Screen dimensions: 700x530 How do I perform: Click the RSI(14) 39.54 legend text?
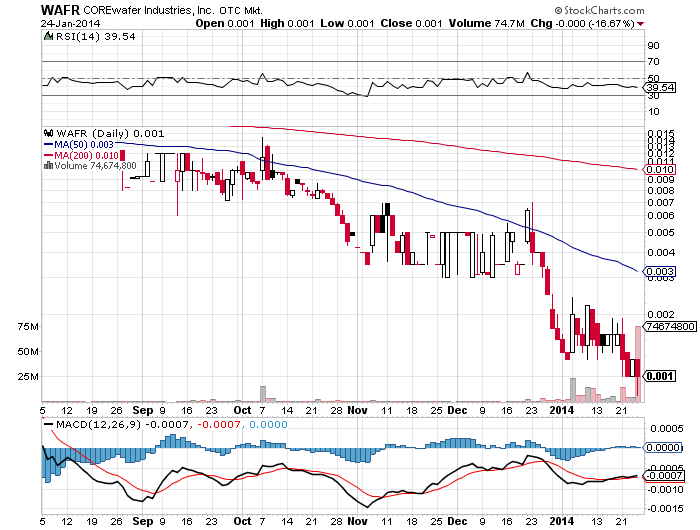click(95, 37)
